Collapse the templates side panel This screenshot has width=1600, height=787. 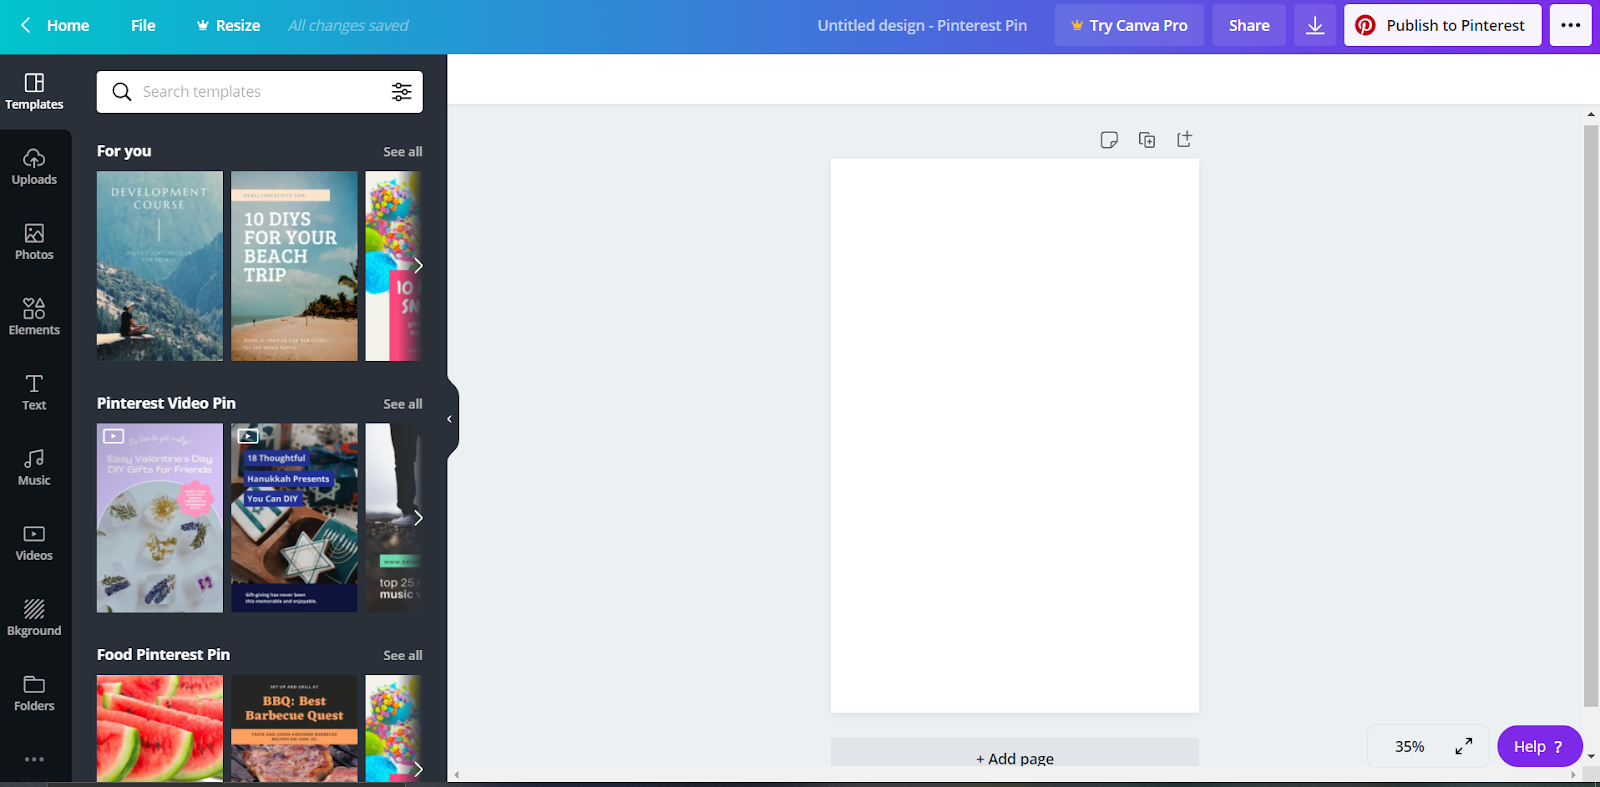click(x=450, y=419)
